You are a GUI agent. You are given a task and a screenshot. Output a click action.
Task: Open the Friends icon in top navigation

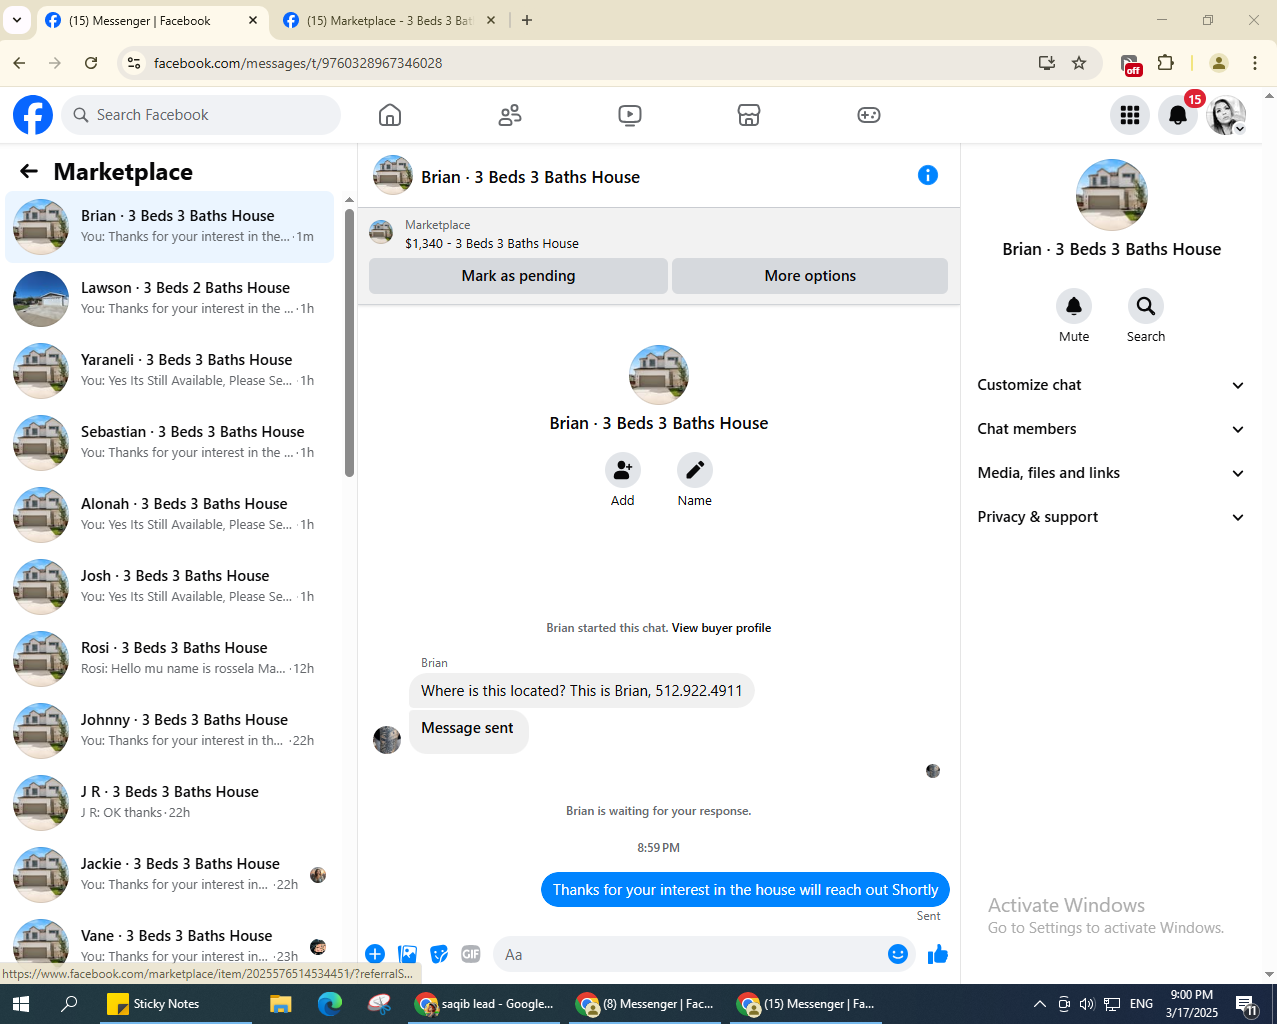tap(510, 115)
